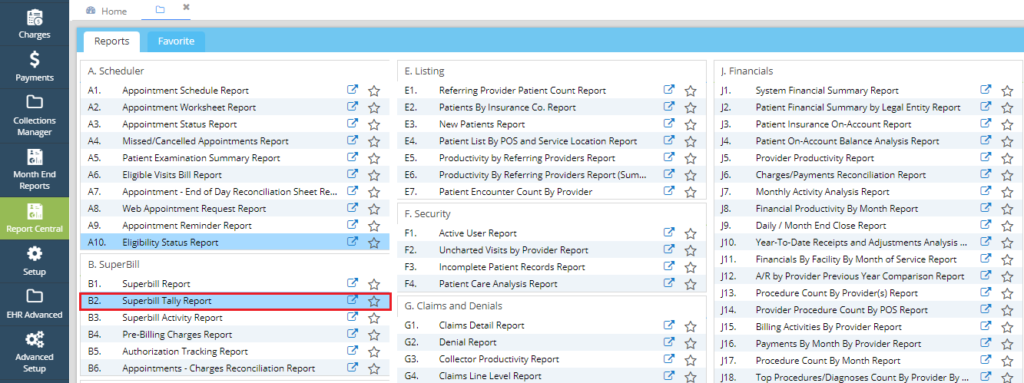Favorite Patients By Insurance Co. Report star

click(x=690, y=108)
